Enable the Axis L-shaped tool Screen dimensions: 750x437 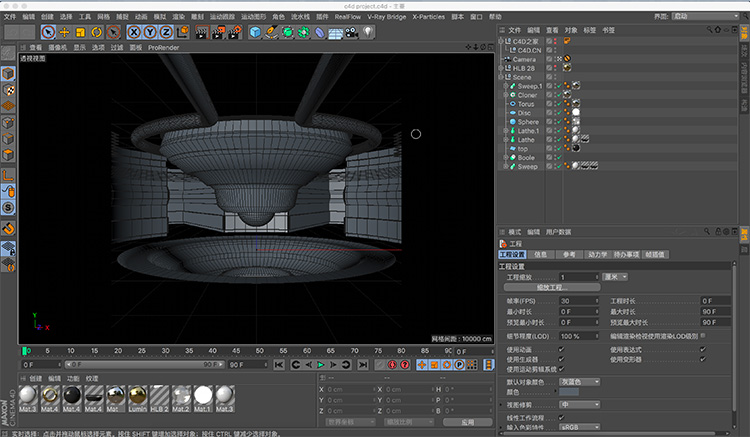[x=8, y=175]
